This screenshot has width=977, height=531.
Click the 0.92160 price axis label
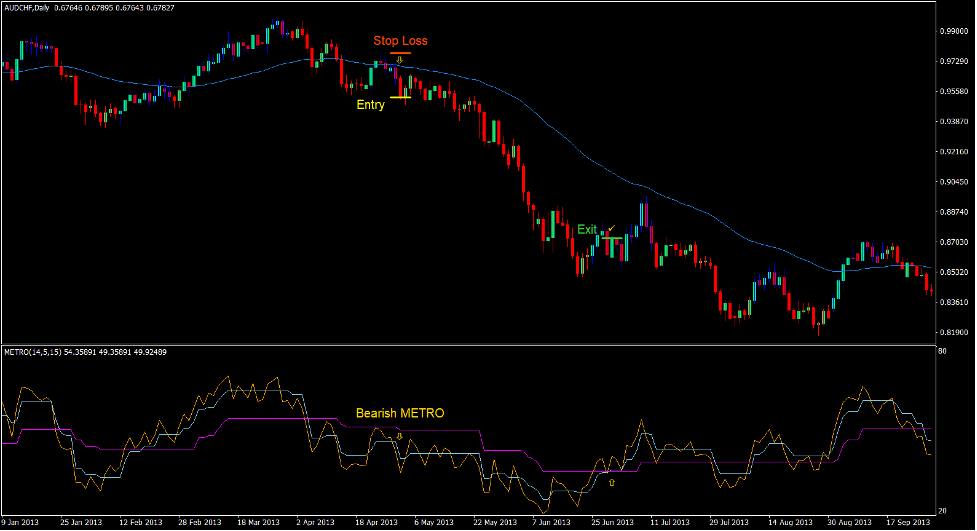tap(954, 151)
